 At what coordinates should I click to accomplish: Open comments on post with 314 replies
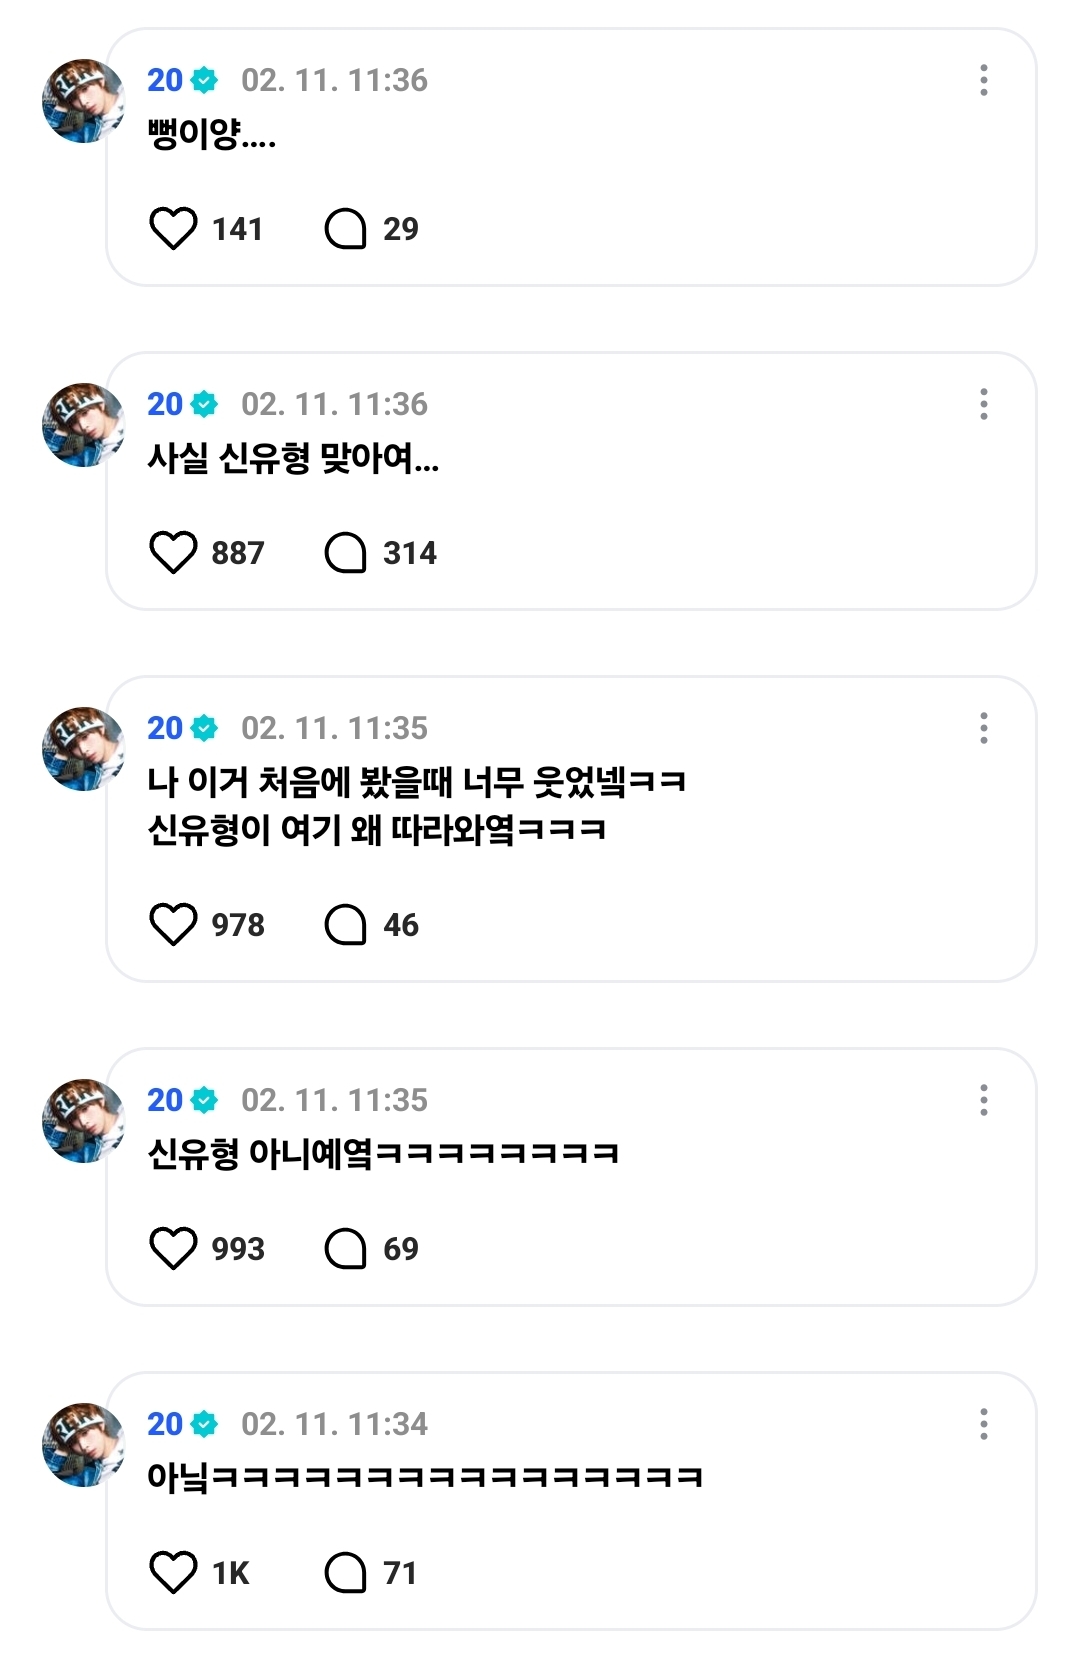click(346, 552)
